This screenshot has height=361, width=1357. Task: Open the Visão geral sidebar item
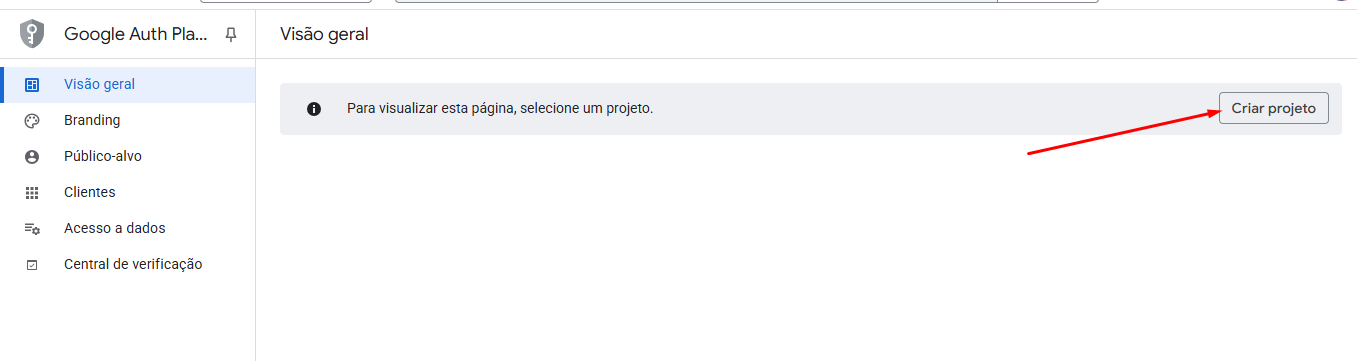128,85
